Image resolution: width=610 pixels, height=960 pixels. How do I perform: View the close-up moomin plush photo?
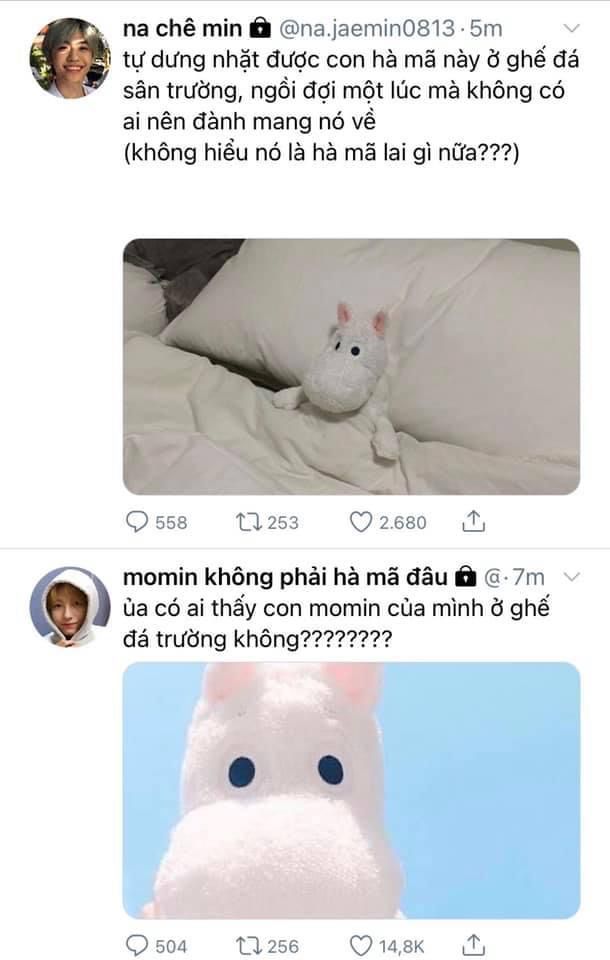pyautogui.click(x=352, y=790)
